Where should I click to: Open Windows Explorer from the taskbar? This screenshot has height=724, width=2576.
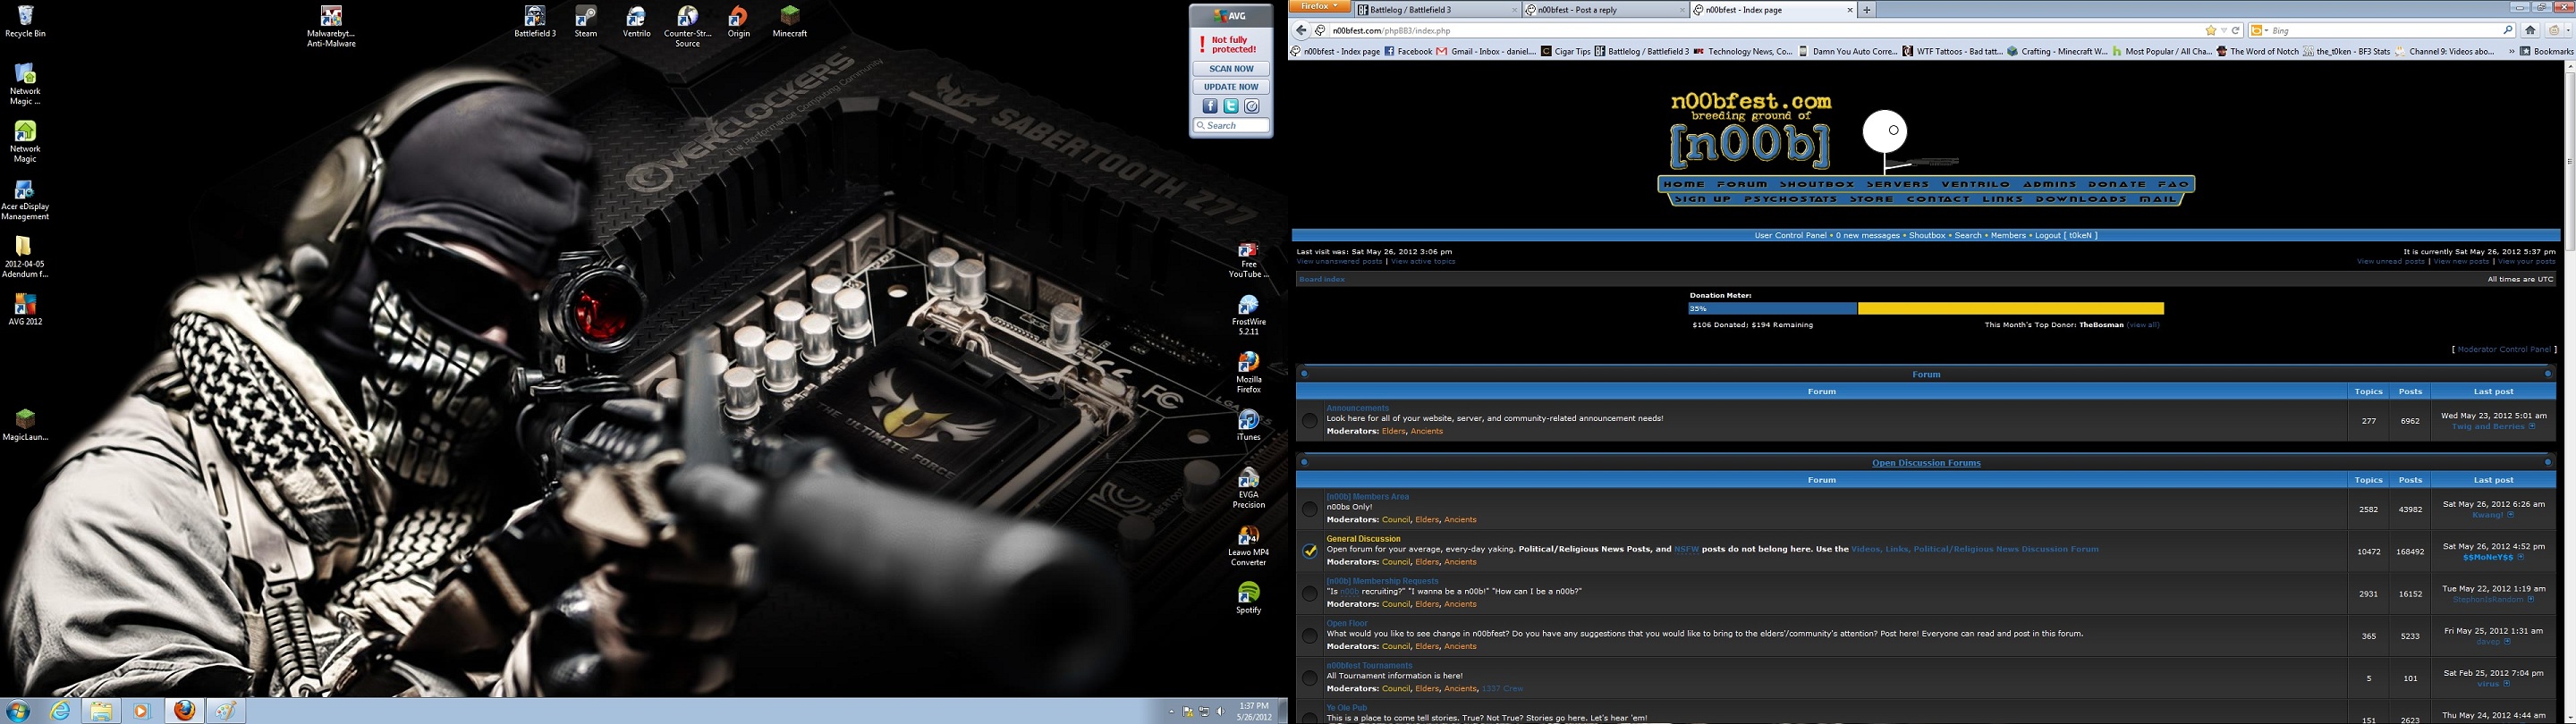(x=101, y=711)
